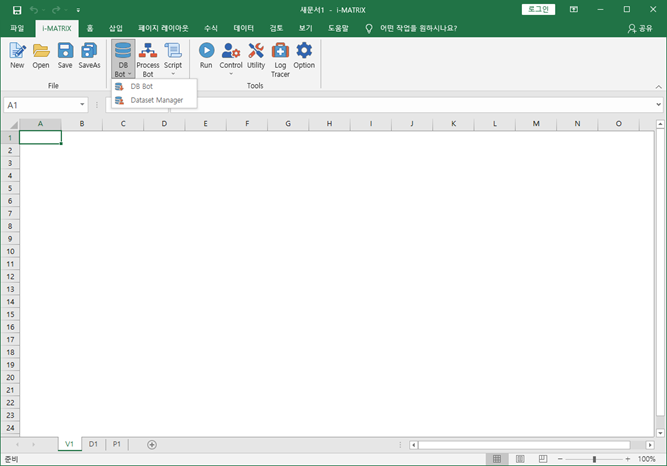The width and height of the screenshot is (667, 466).
Task: Toggle the page layout view button
Action: tap(518, 459)
